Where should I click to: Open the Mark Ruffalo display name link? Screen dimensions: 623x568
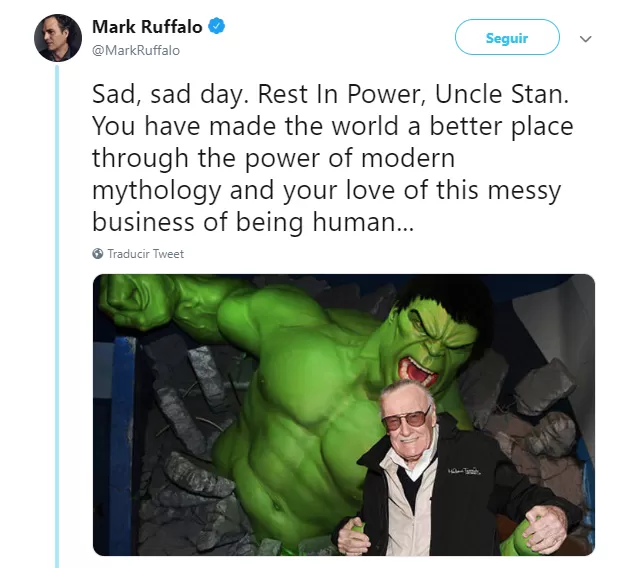(148, 25)
